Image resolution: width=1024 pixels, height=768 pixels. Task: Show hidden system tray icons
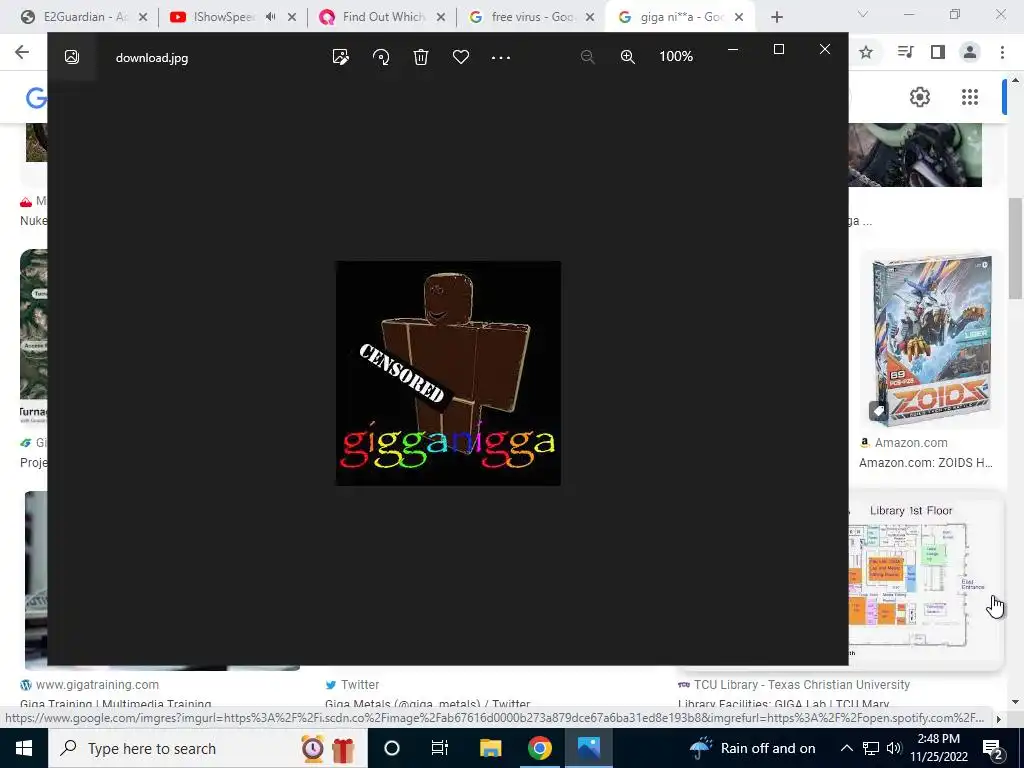(x=846, y=748)
